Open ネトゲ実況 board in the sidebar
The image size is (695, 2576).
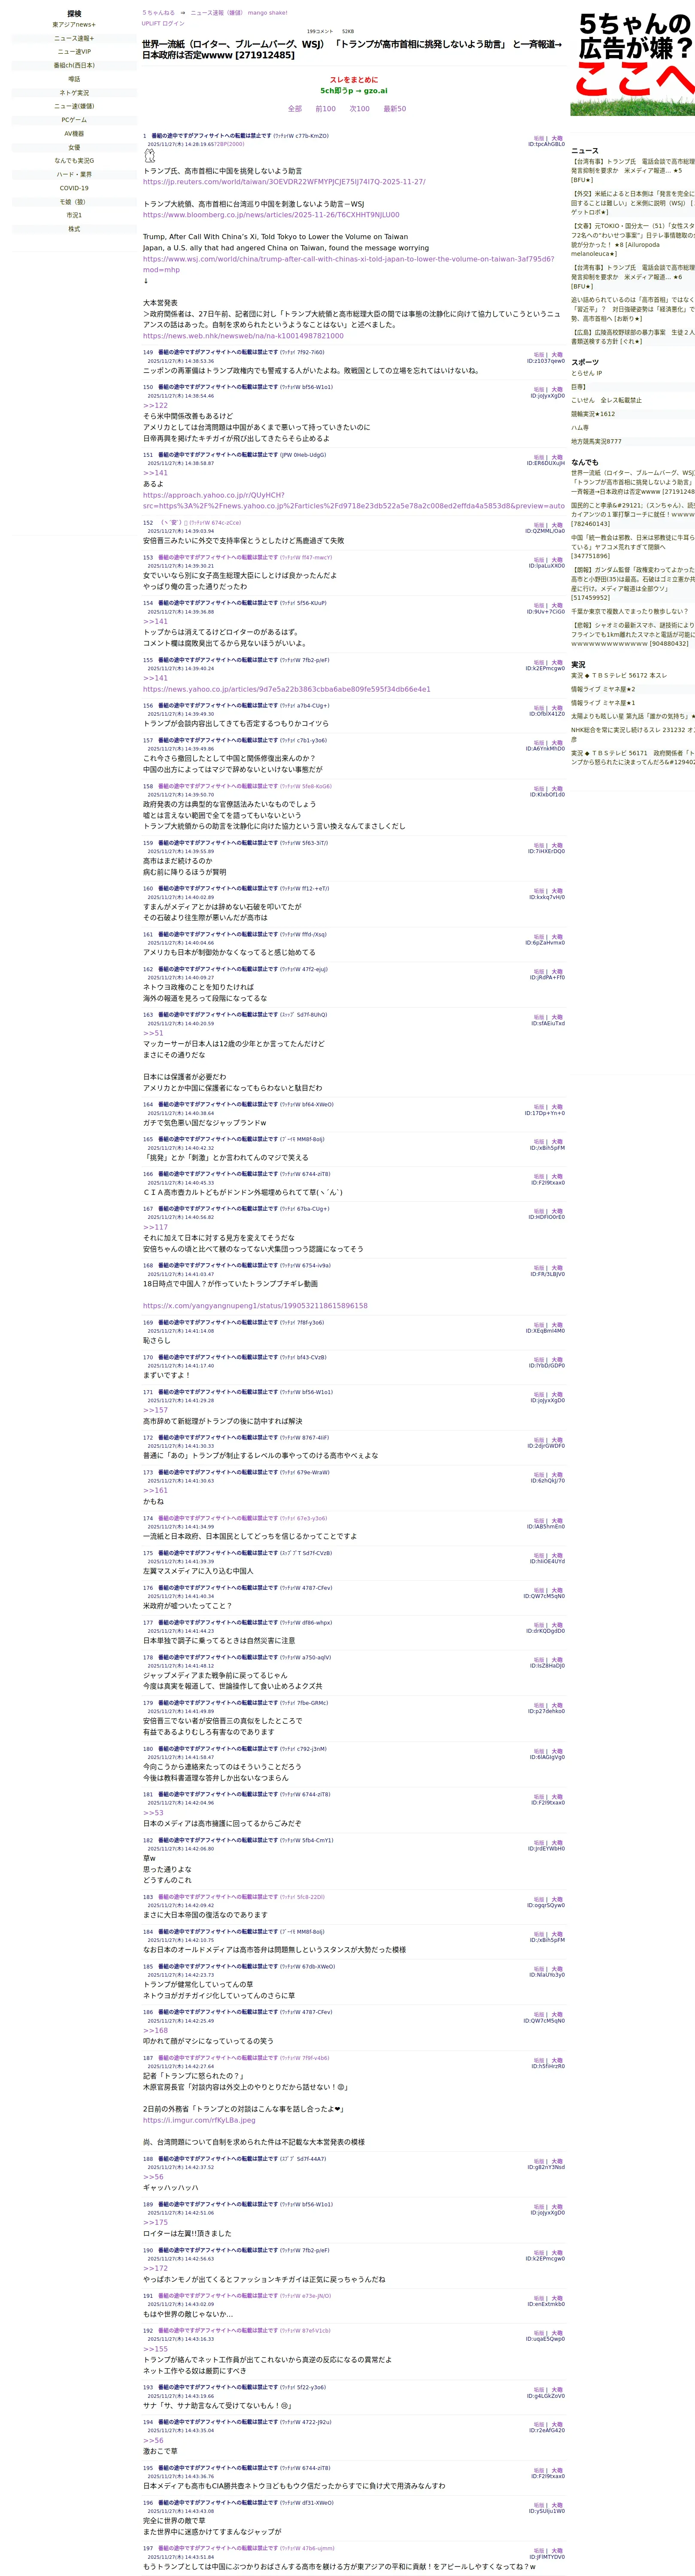pyautogui.click(x=74, y=93)
